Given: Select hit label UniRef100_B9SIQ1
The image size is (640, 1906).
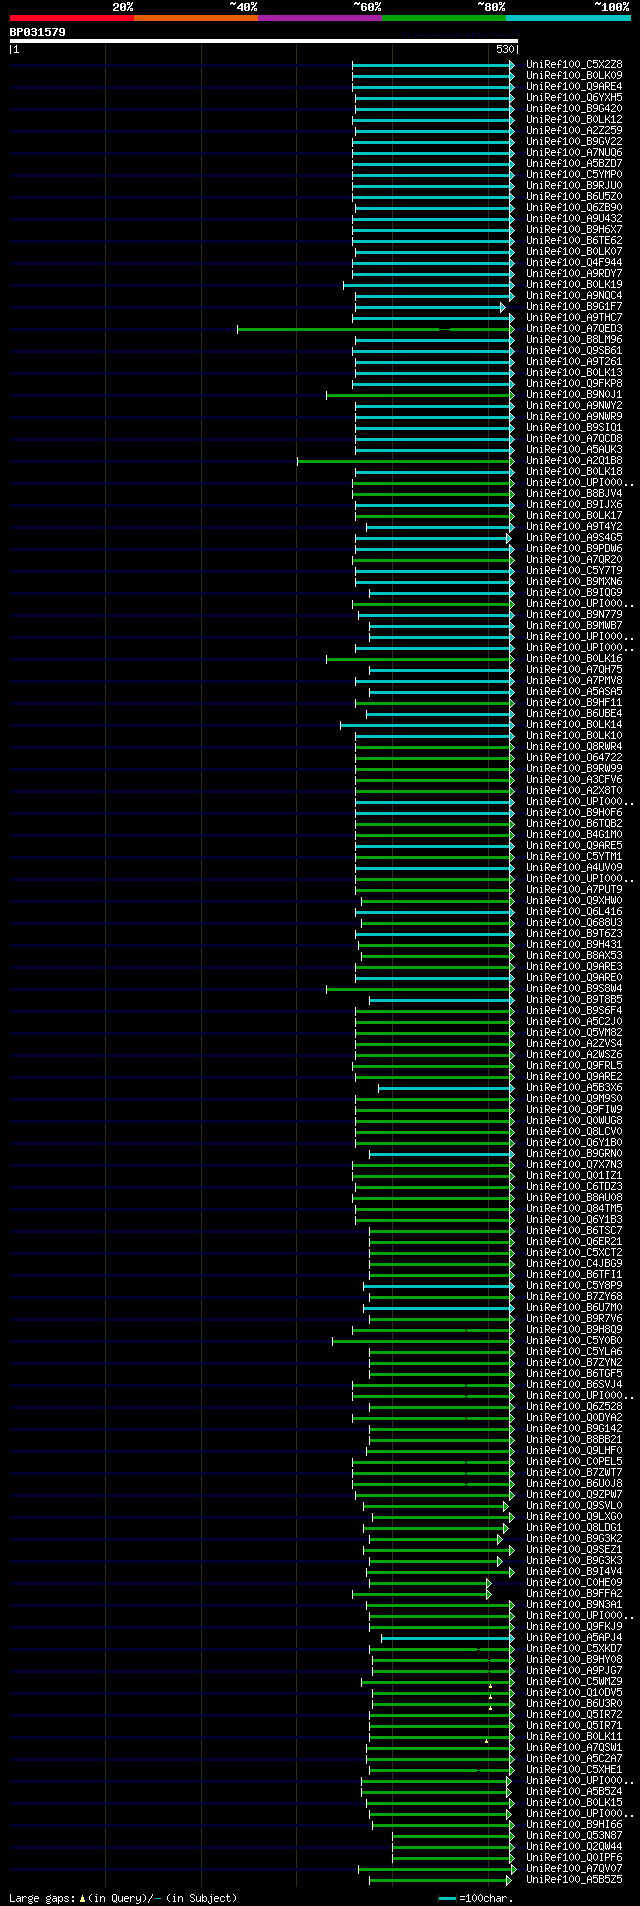Looking at the screenshot, I should tap(574, 427).
